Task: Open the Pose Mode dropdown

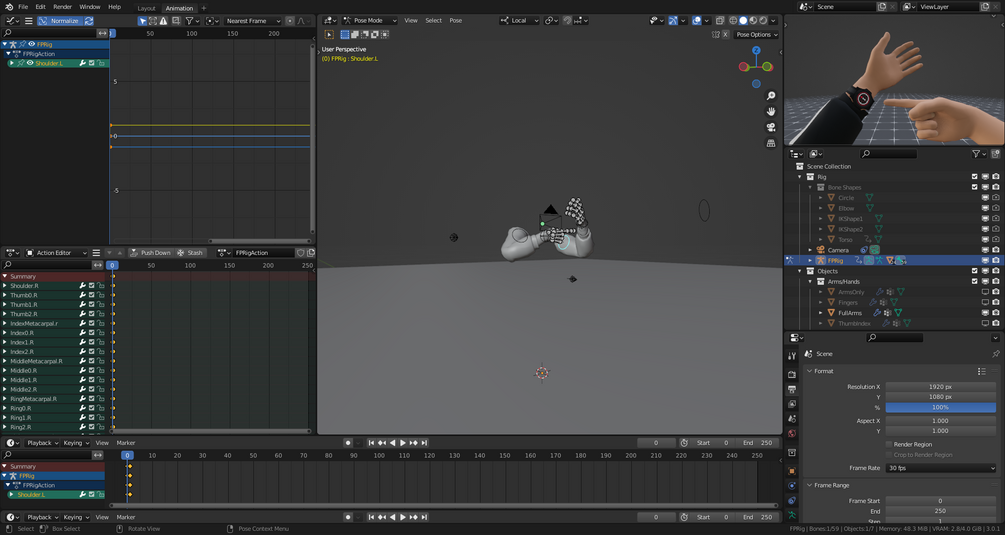Action: (370, 21)
